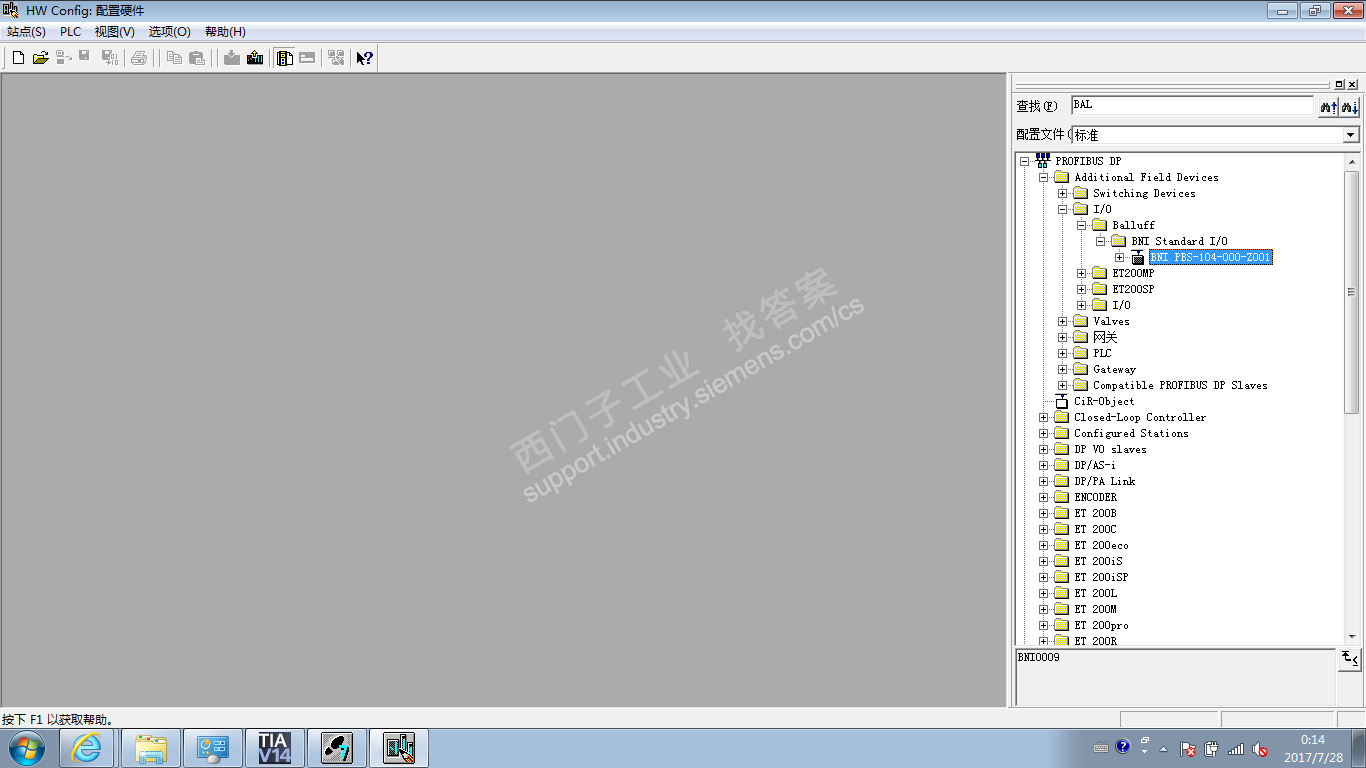Open the 站点(S) menu
1366x768 pixels.
(x=26, y=32)
